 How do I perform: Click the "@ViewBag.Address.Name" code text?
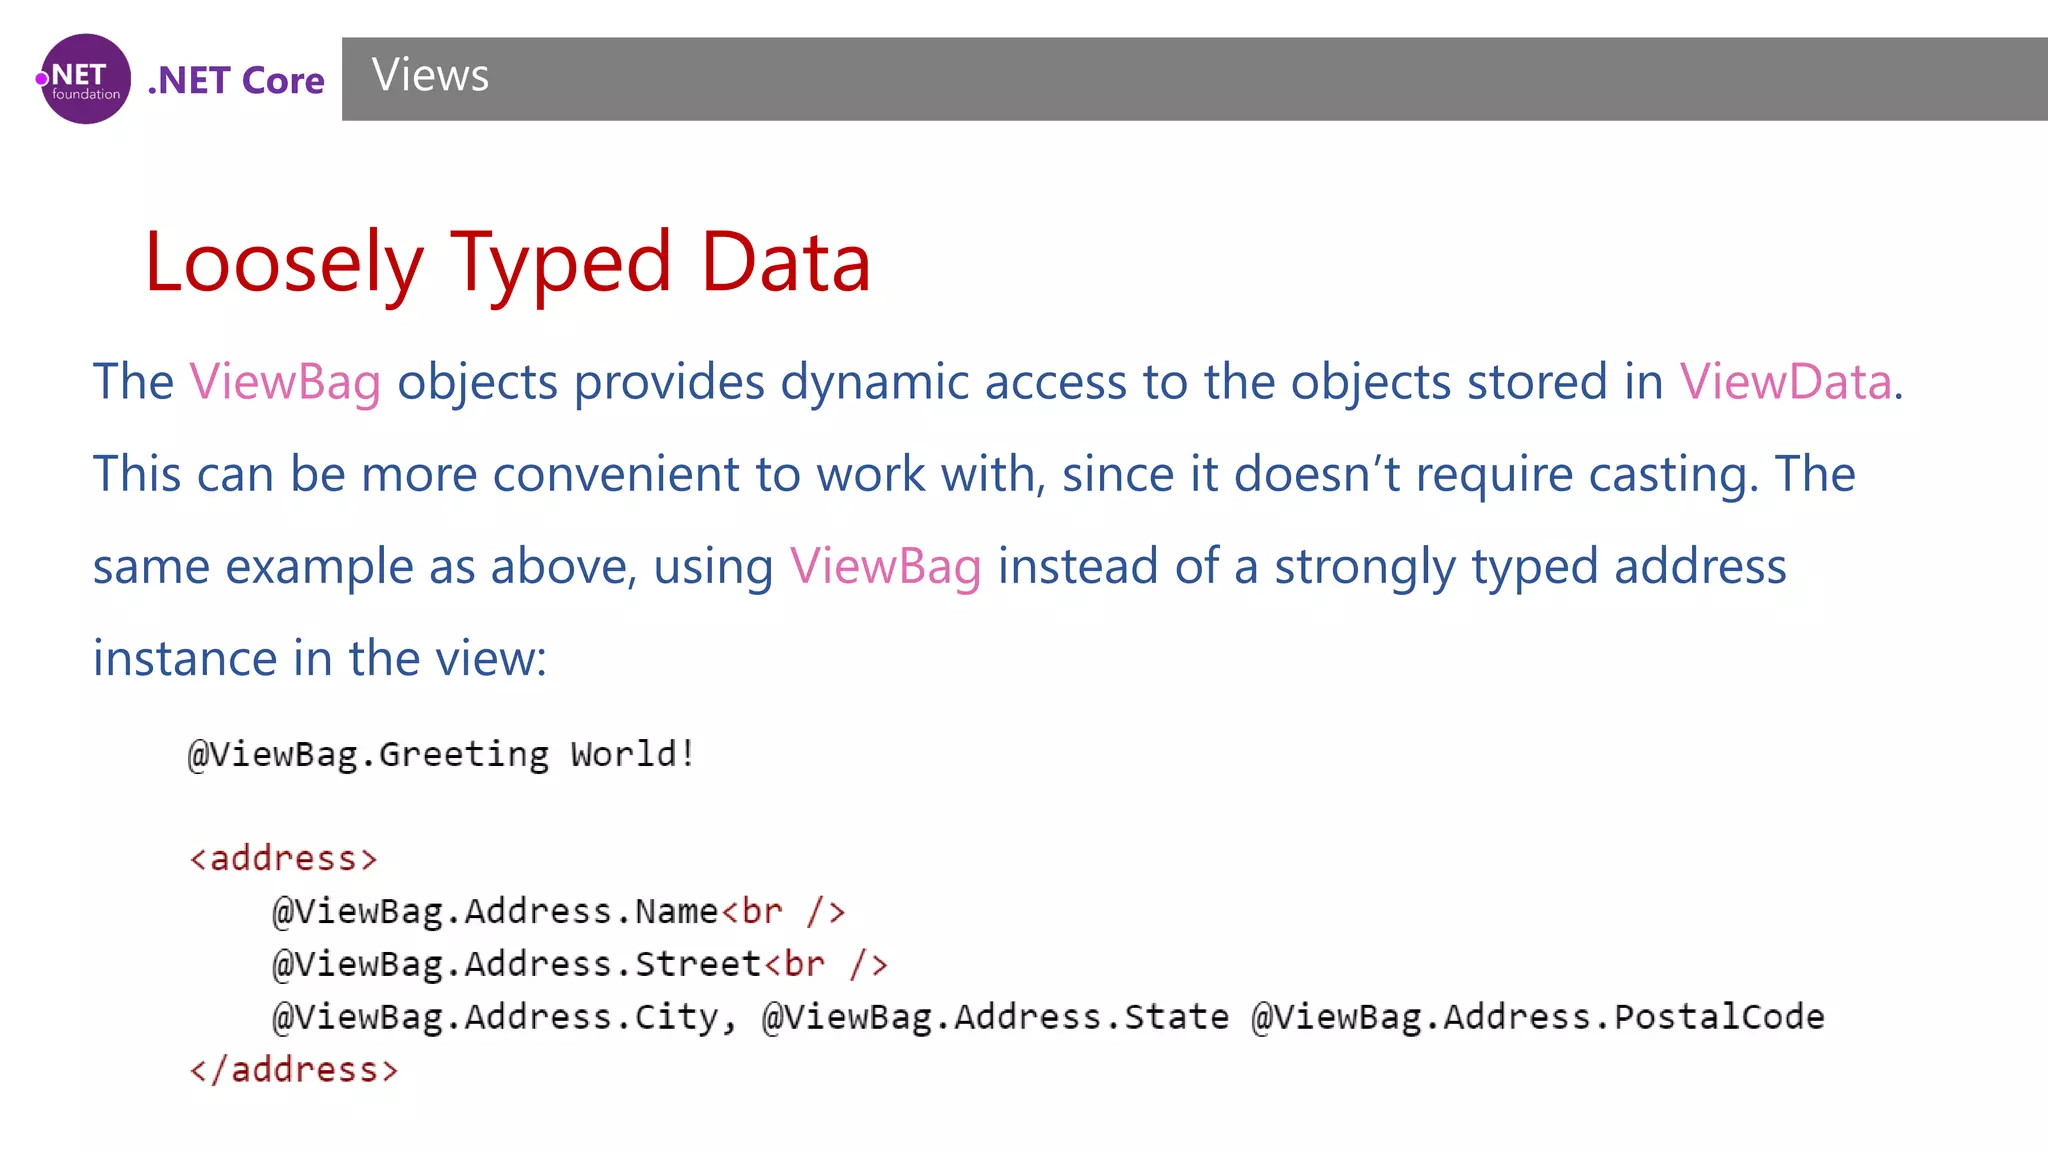coord(495,912)
